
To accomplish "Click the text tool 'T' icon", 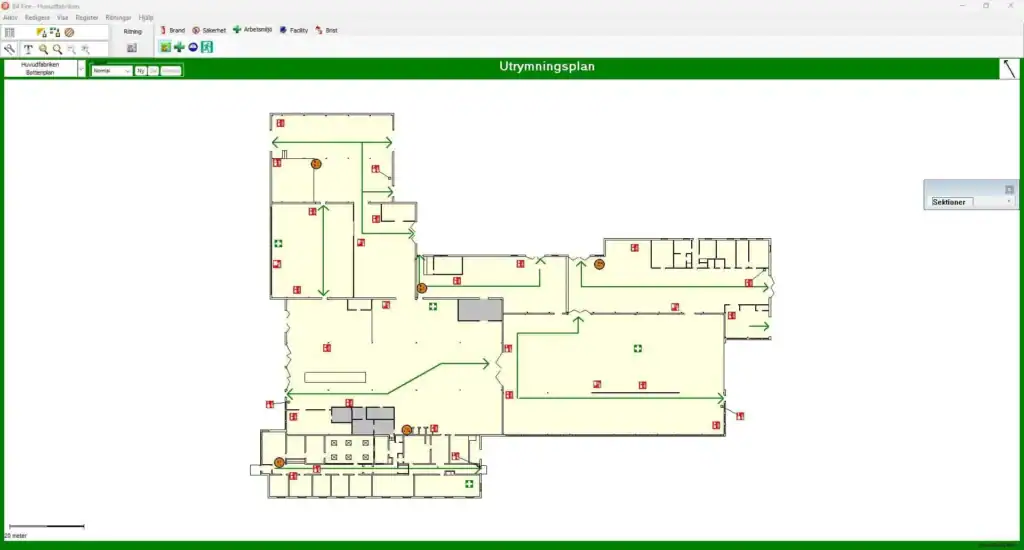I will (x=28, y=49).
